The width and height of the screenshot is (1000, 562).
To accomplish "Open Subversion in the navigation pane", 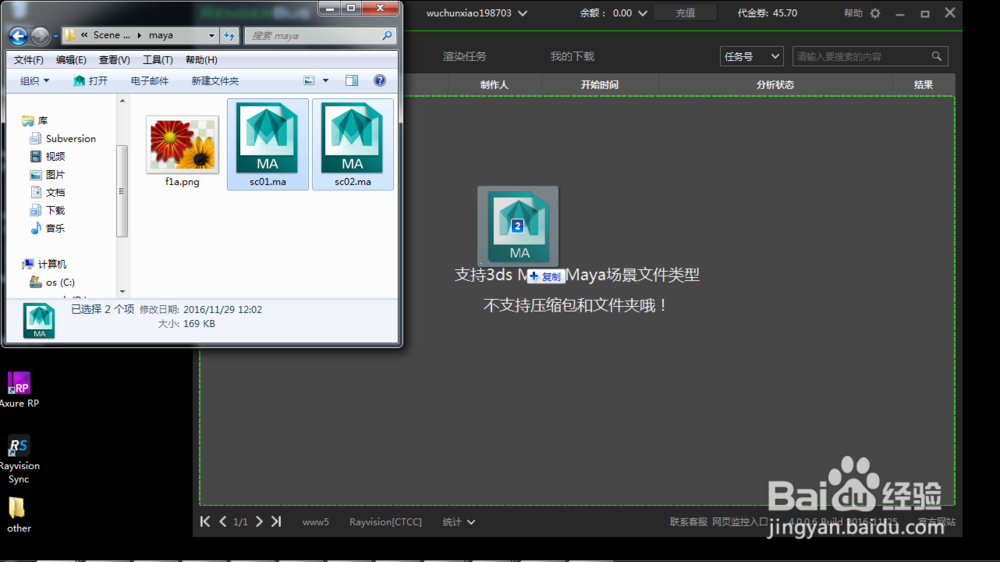I will click(63, 138).
